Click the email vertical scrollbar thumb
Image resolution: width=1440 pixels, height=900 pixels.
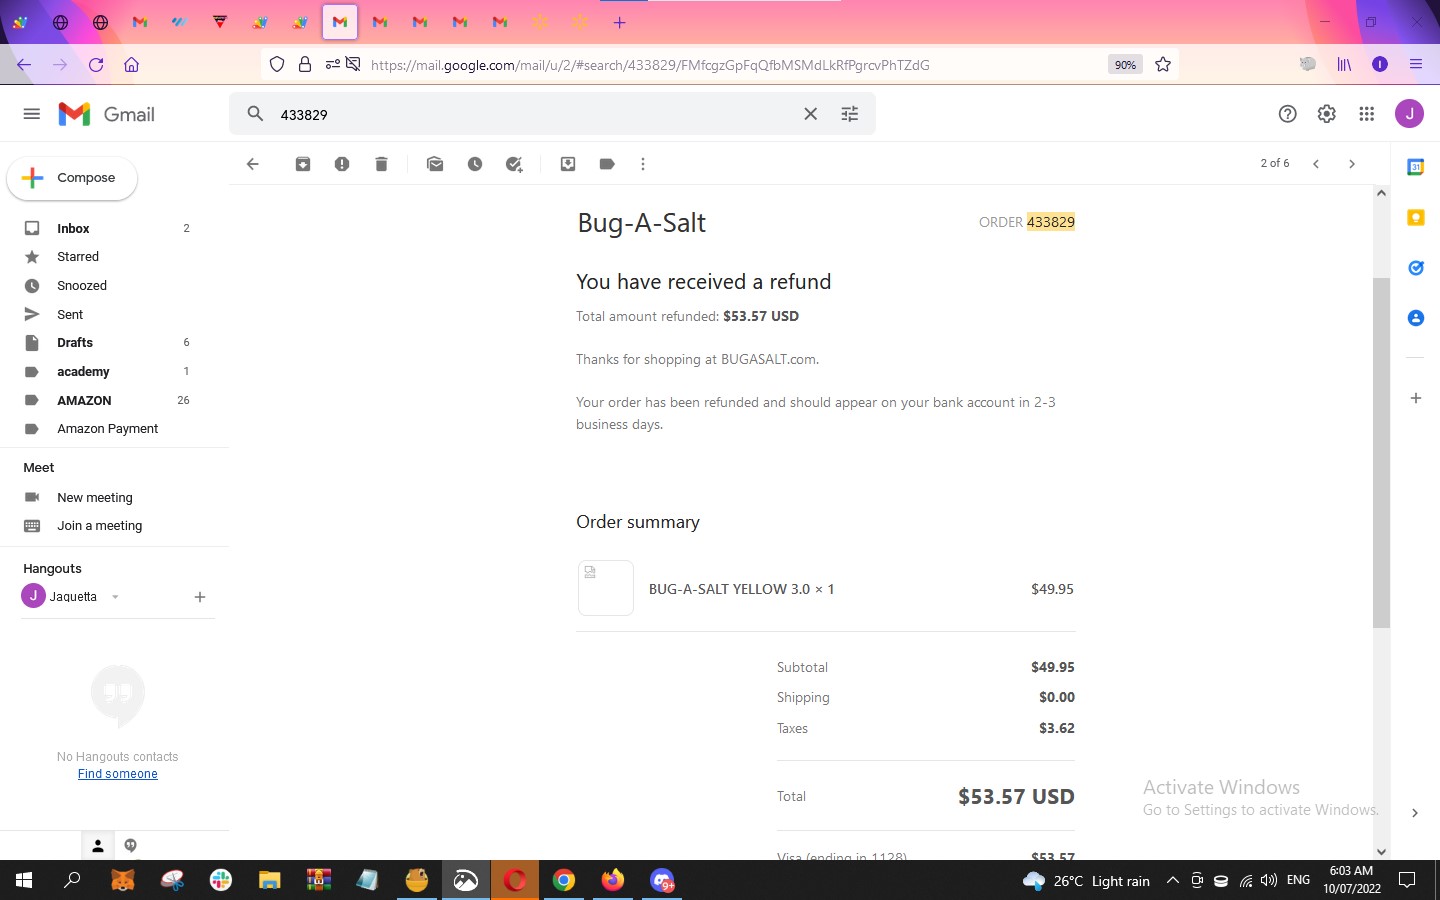[x=1381, y=453]
